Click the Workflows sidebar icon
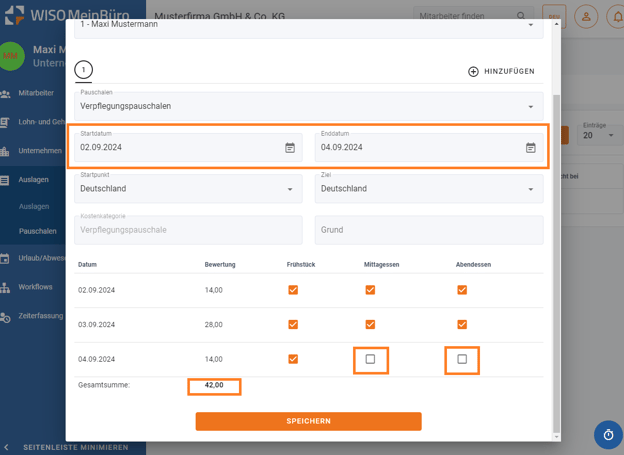 point(6,287)
